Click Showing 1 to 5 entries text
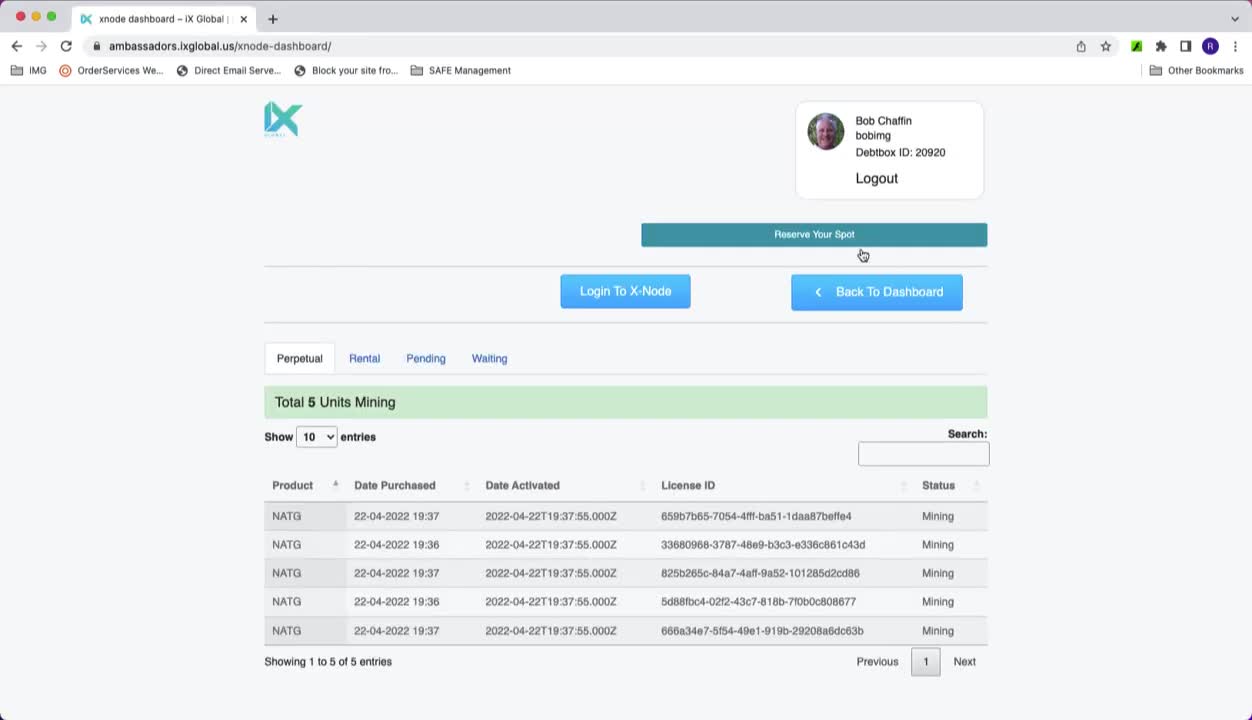This screenshot has height=720, width=1252. (x=328, y=662)
